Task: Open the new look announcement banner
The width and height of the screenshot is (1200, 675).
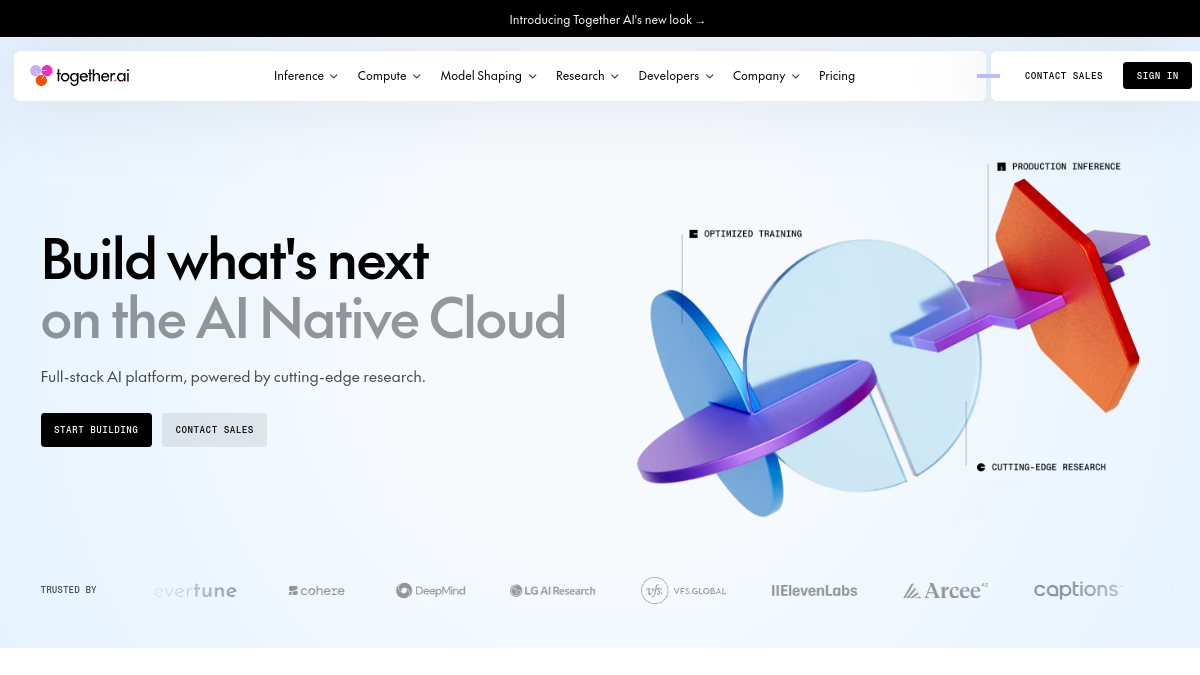Action: tap(607, 19)
